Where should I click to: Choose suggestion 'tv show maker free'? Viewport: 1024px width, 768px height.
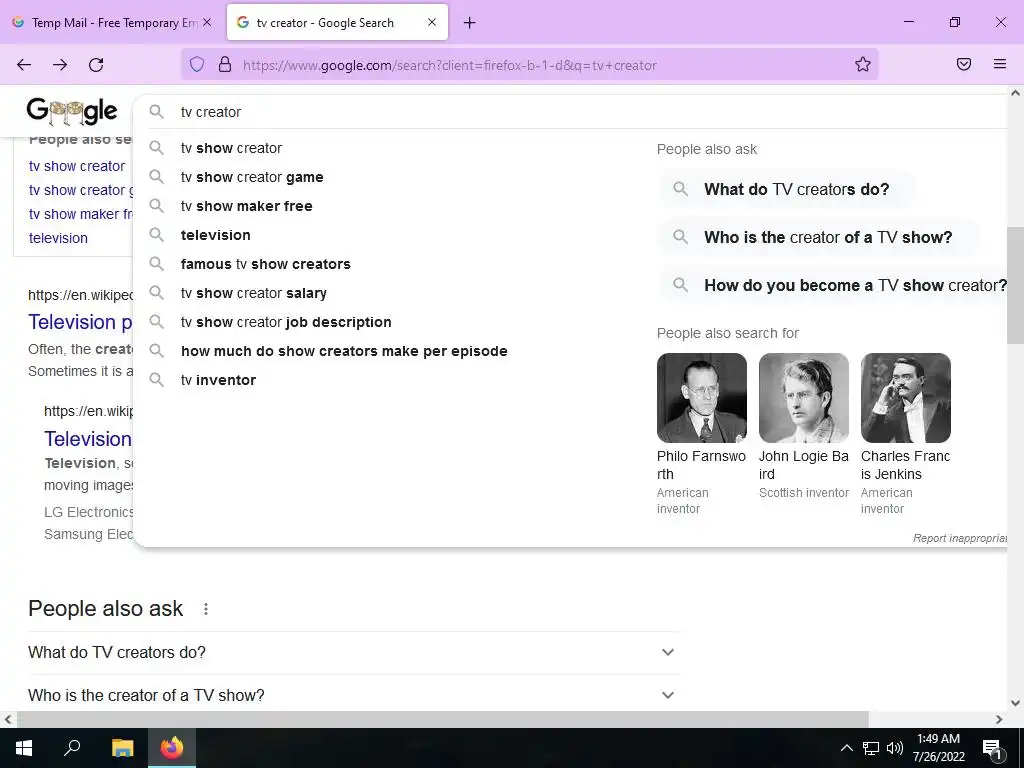tap(246, 206)
